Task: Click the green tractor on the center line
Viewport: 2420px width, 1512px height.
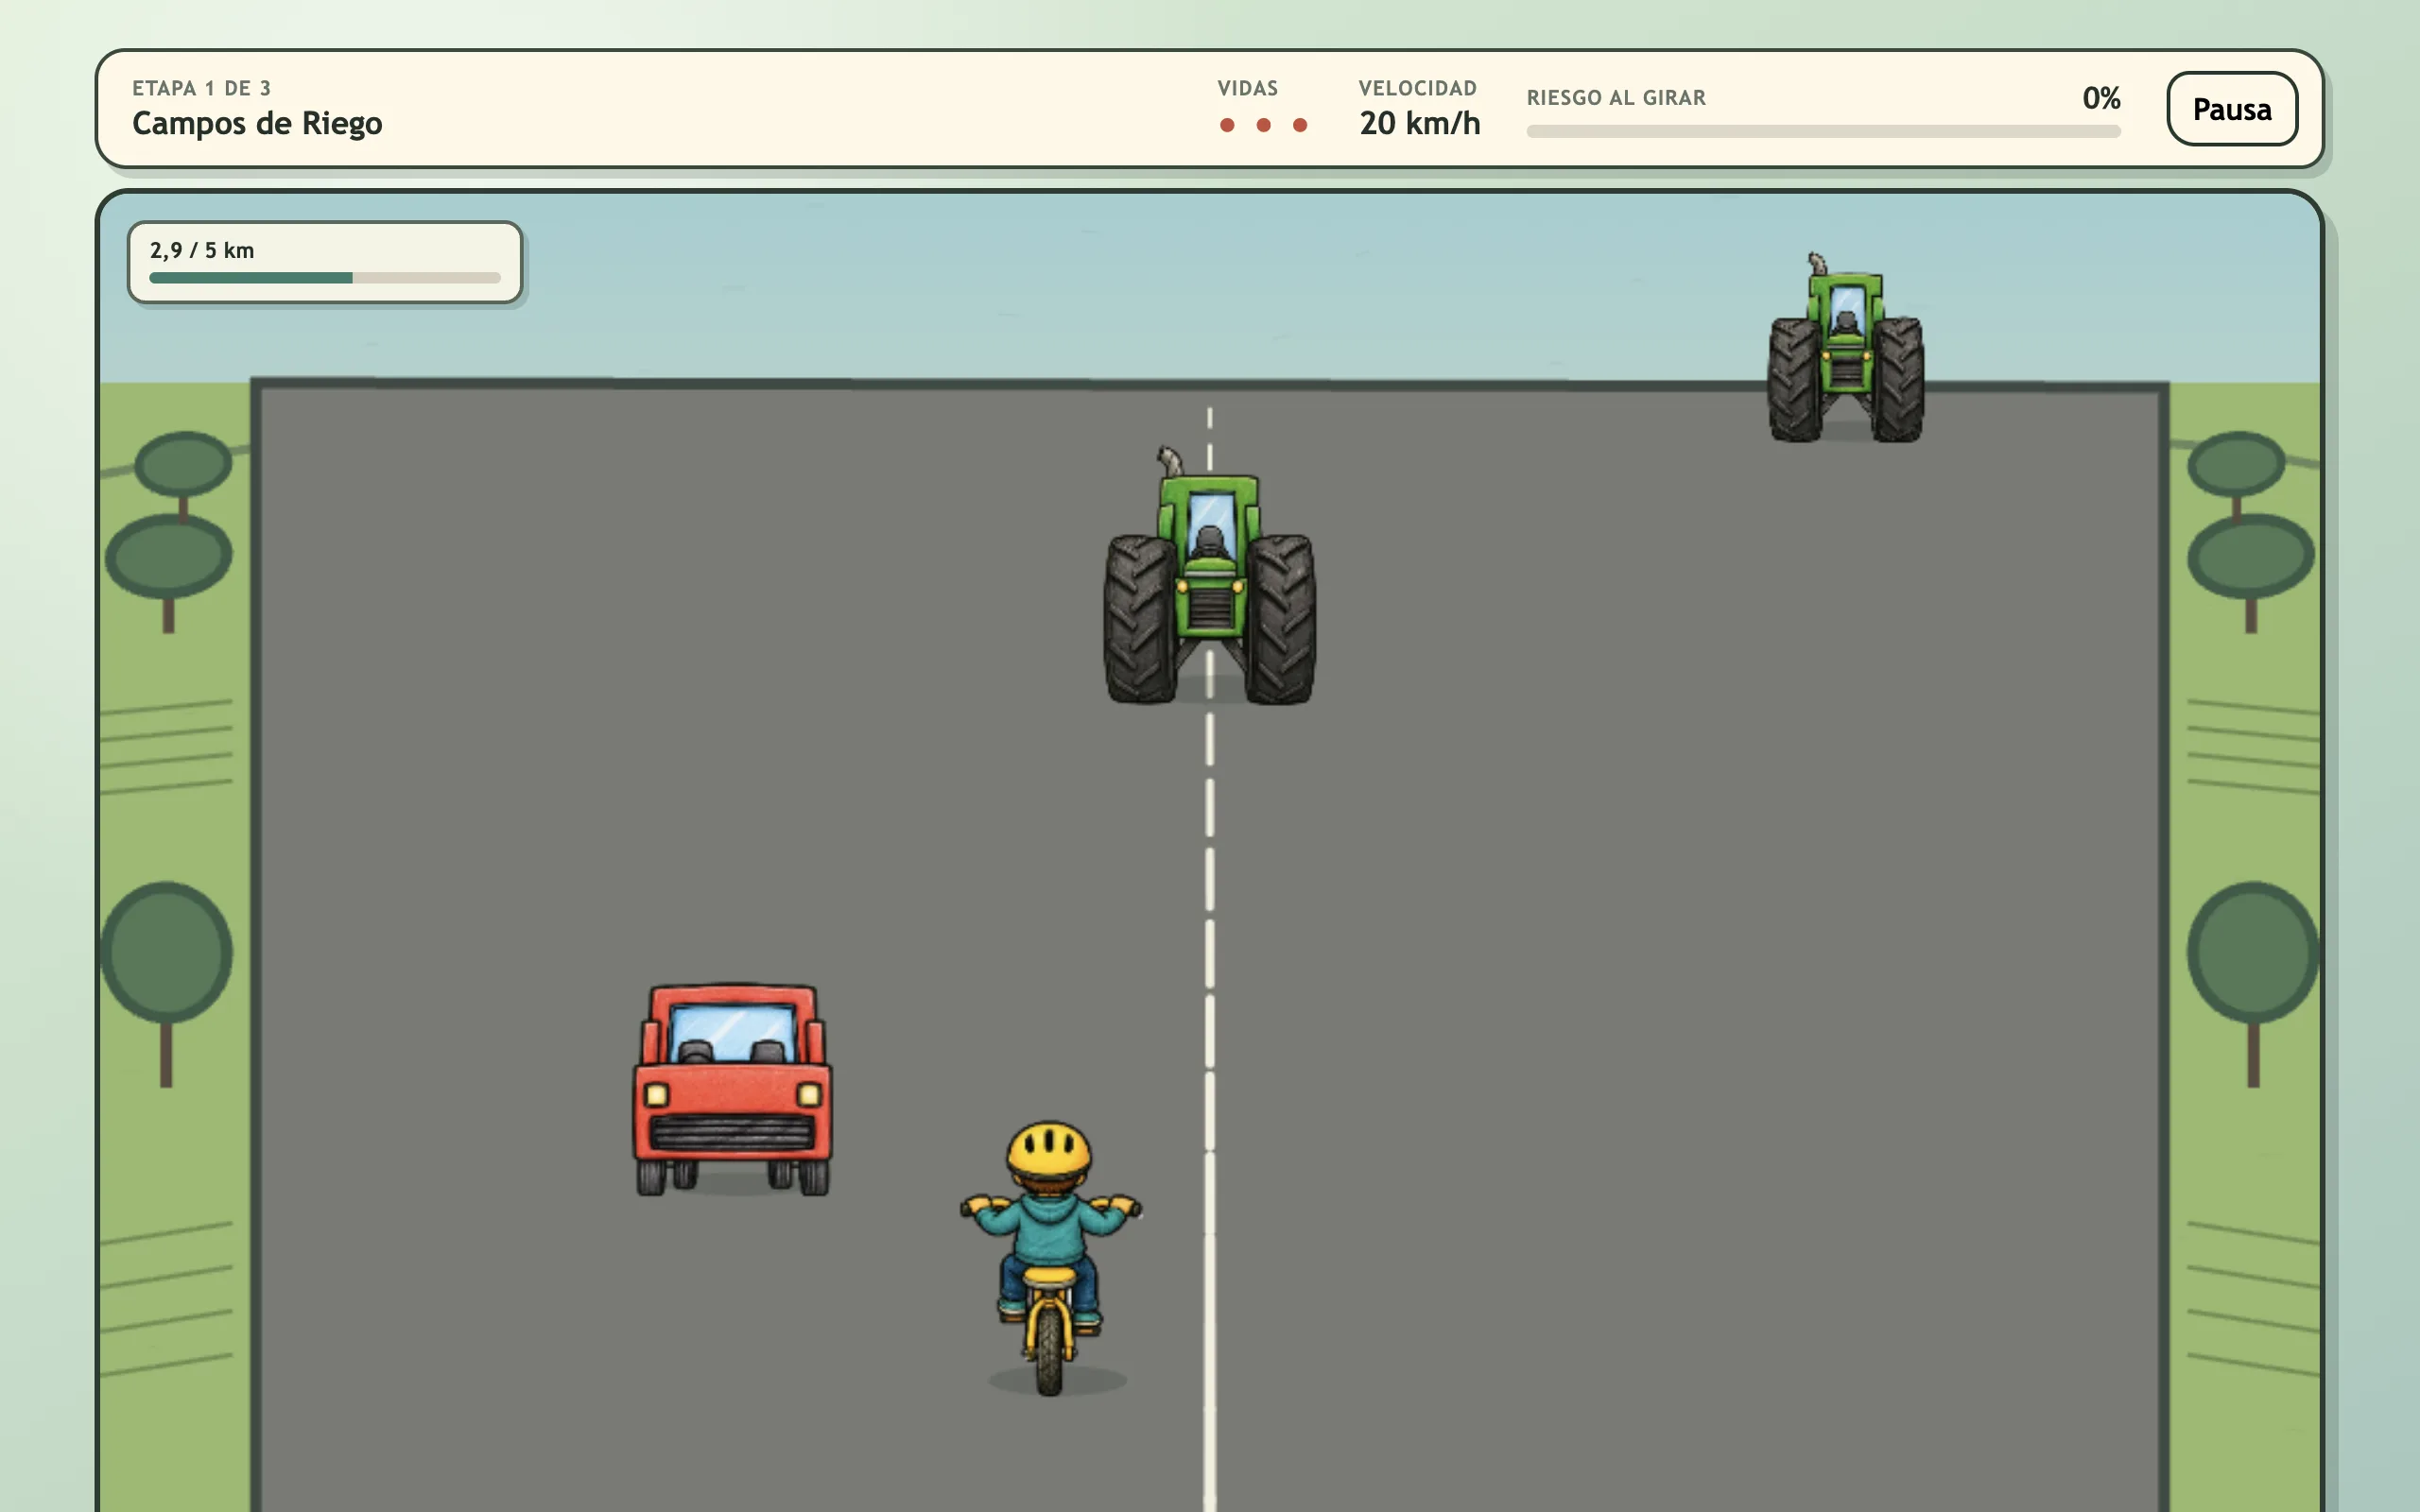Action: point(1209,576)
